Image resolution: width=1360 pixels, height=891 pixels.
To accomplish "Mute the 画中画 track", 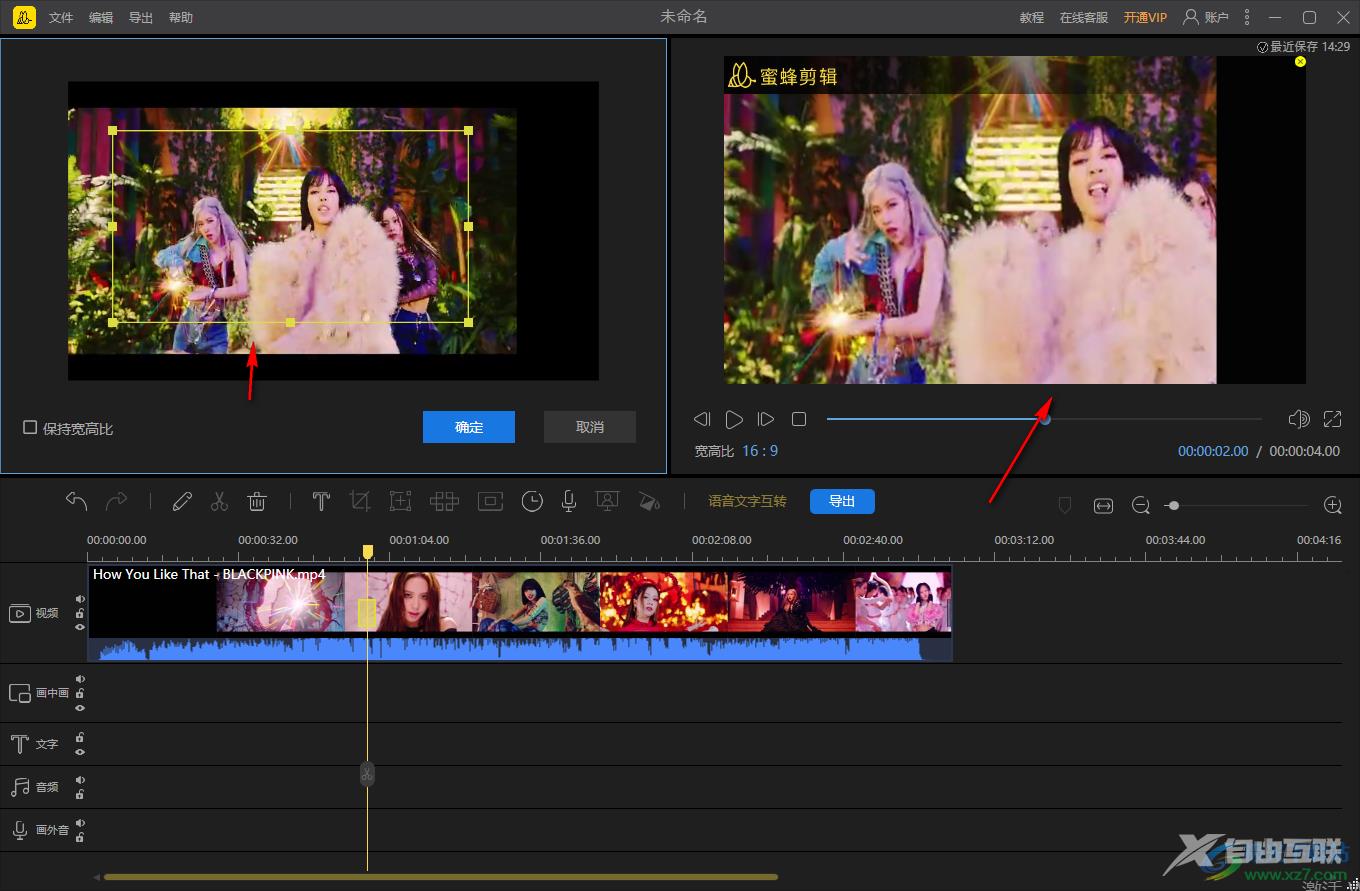I will pyautogui.click(x=80, y=679).
